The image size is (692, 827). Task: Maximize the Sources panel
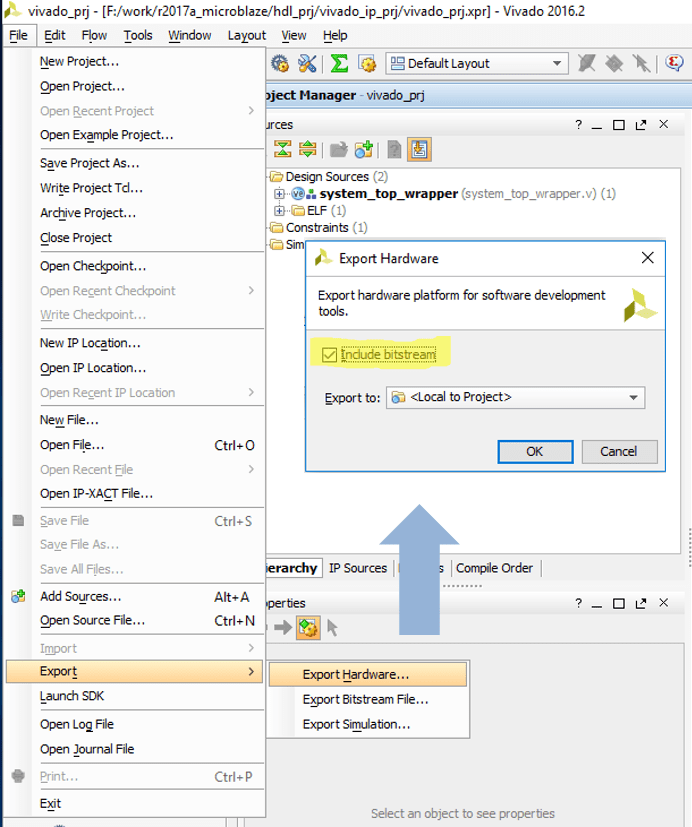point(619,124)
